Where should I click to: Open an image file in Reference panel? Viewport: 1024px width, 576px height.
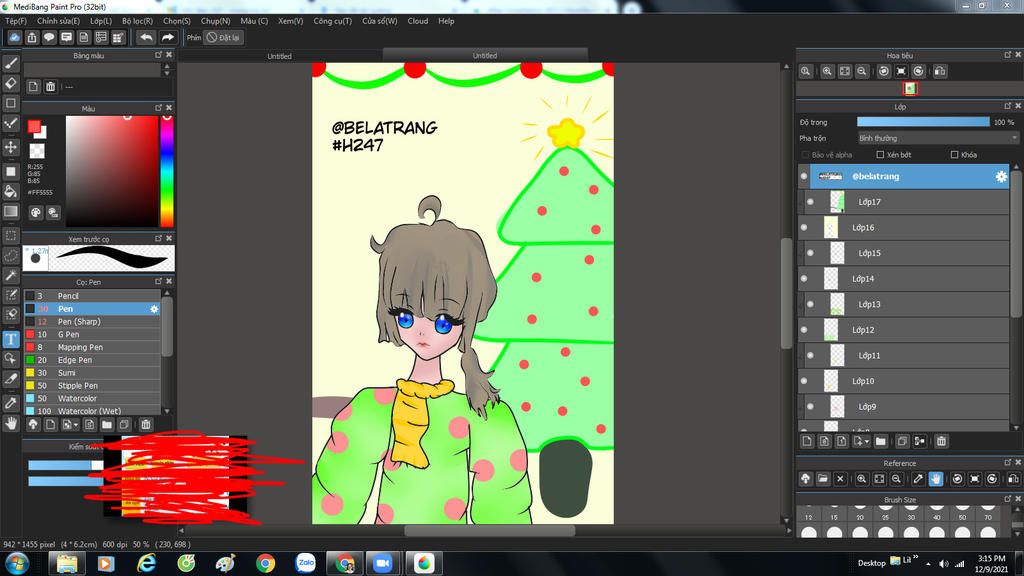[x=823, y=479]
